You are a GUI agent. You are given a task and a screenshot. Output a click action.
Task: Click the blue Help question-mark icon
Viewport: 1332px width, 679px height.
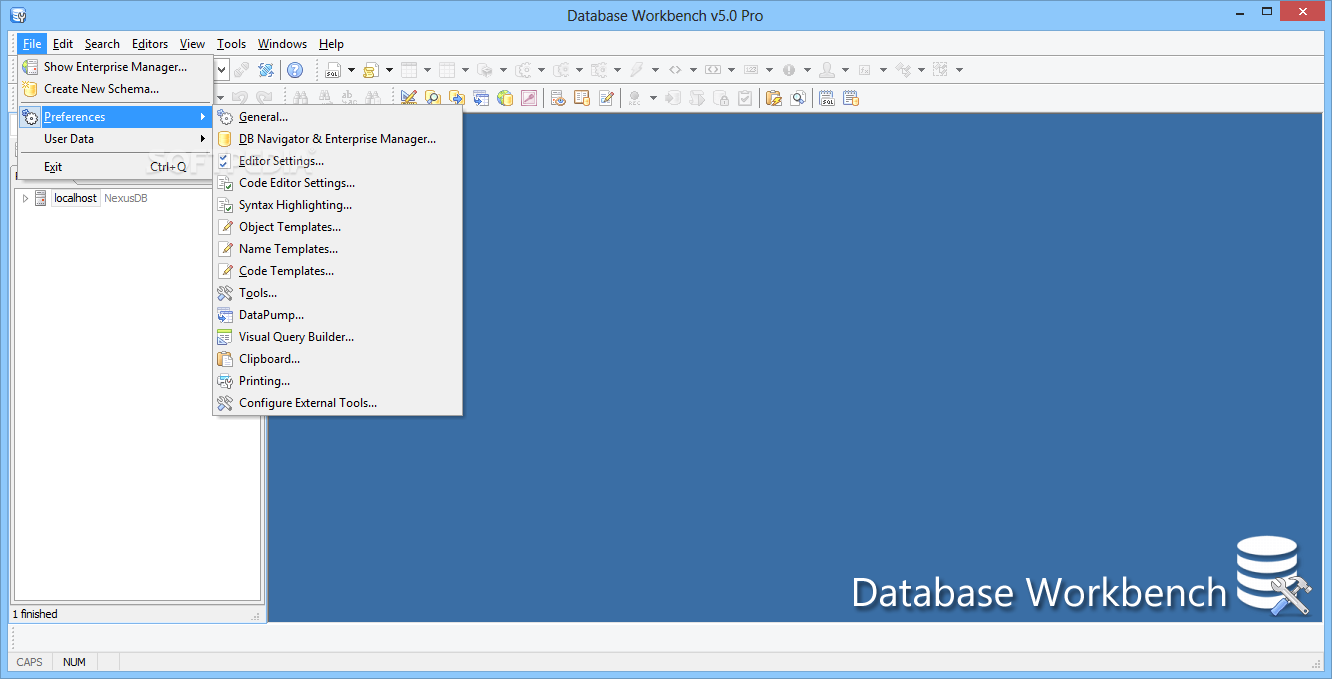point(295,70)
